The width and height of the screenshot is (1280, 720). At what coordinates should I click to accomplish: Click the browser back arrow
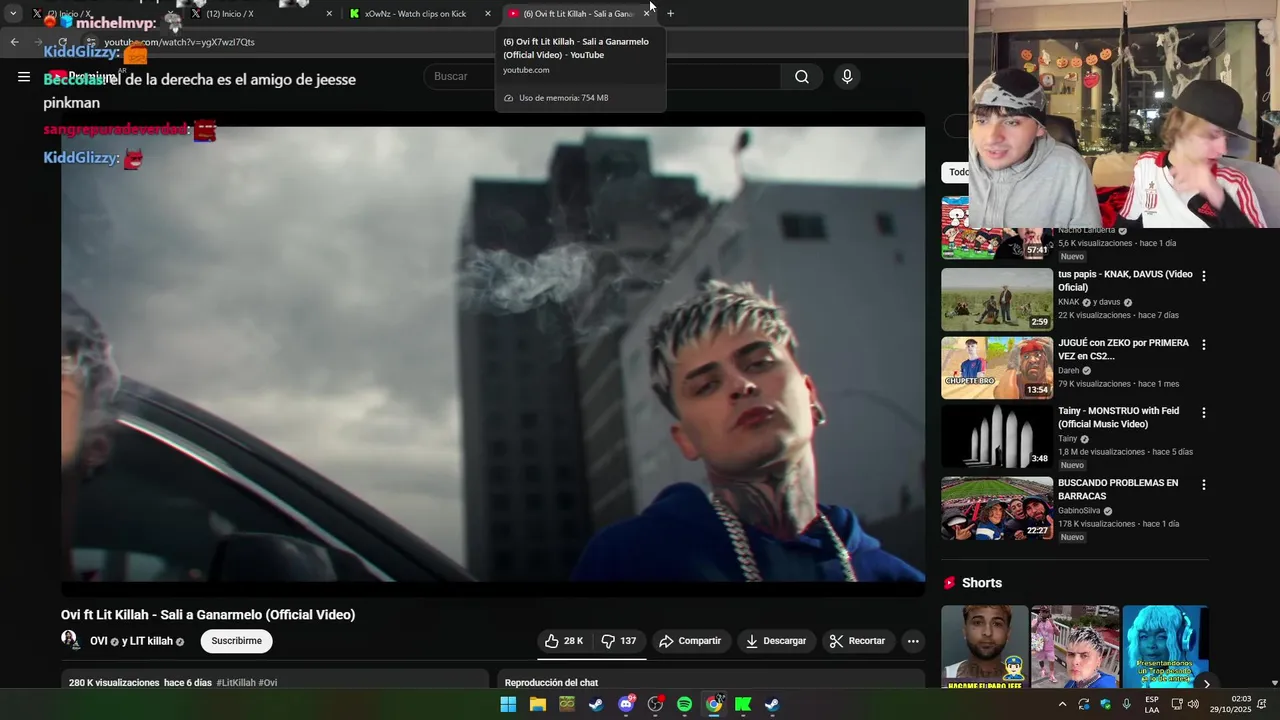[x=14, y=42]
